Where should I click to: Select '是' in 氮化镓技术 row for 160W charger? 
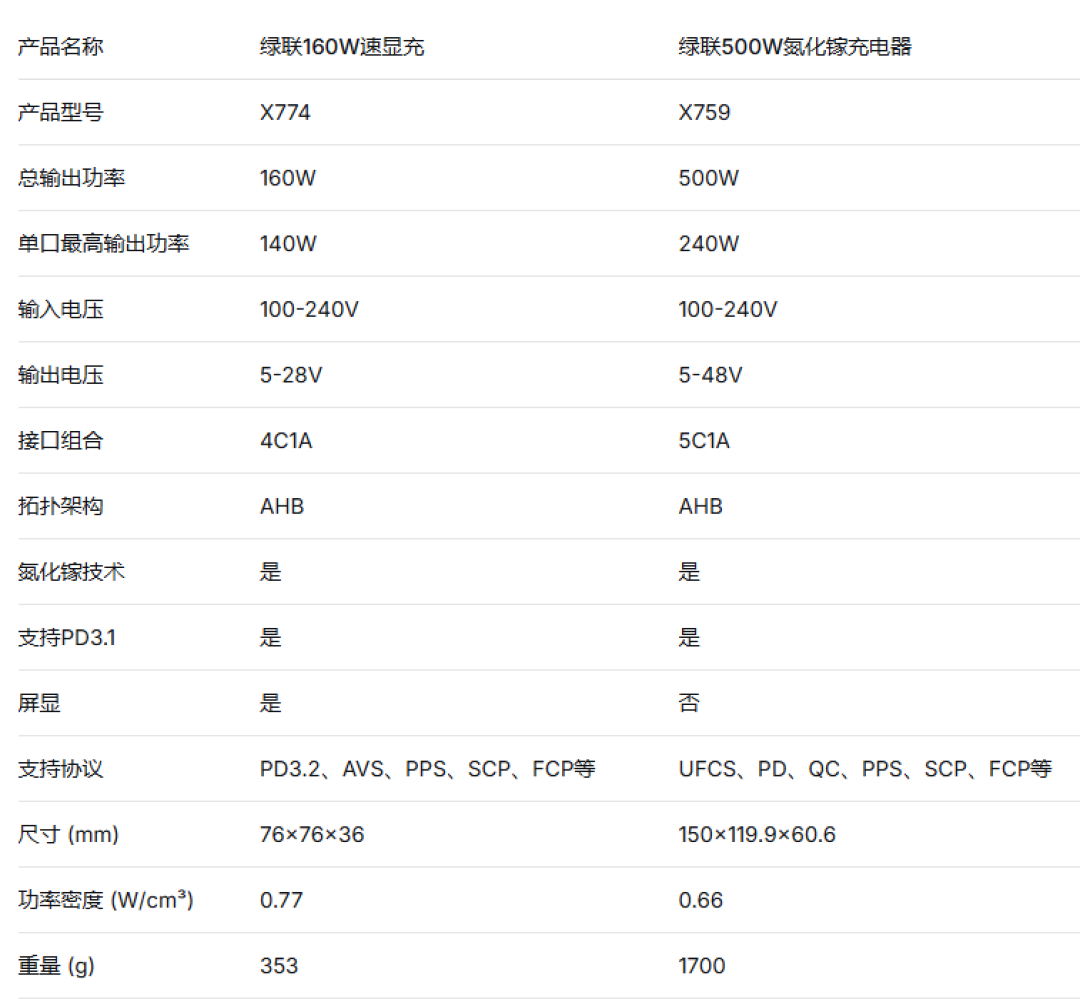[271, 572]
